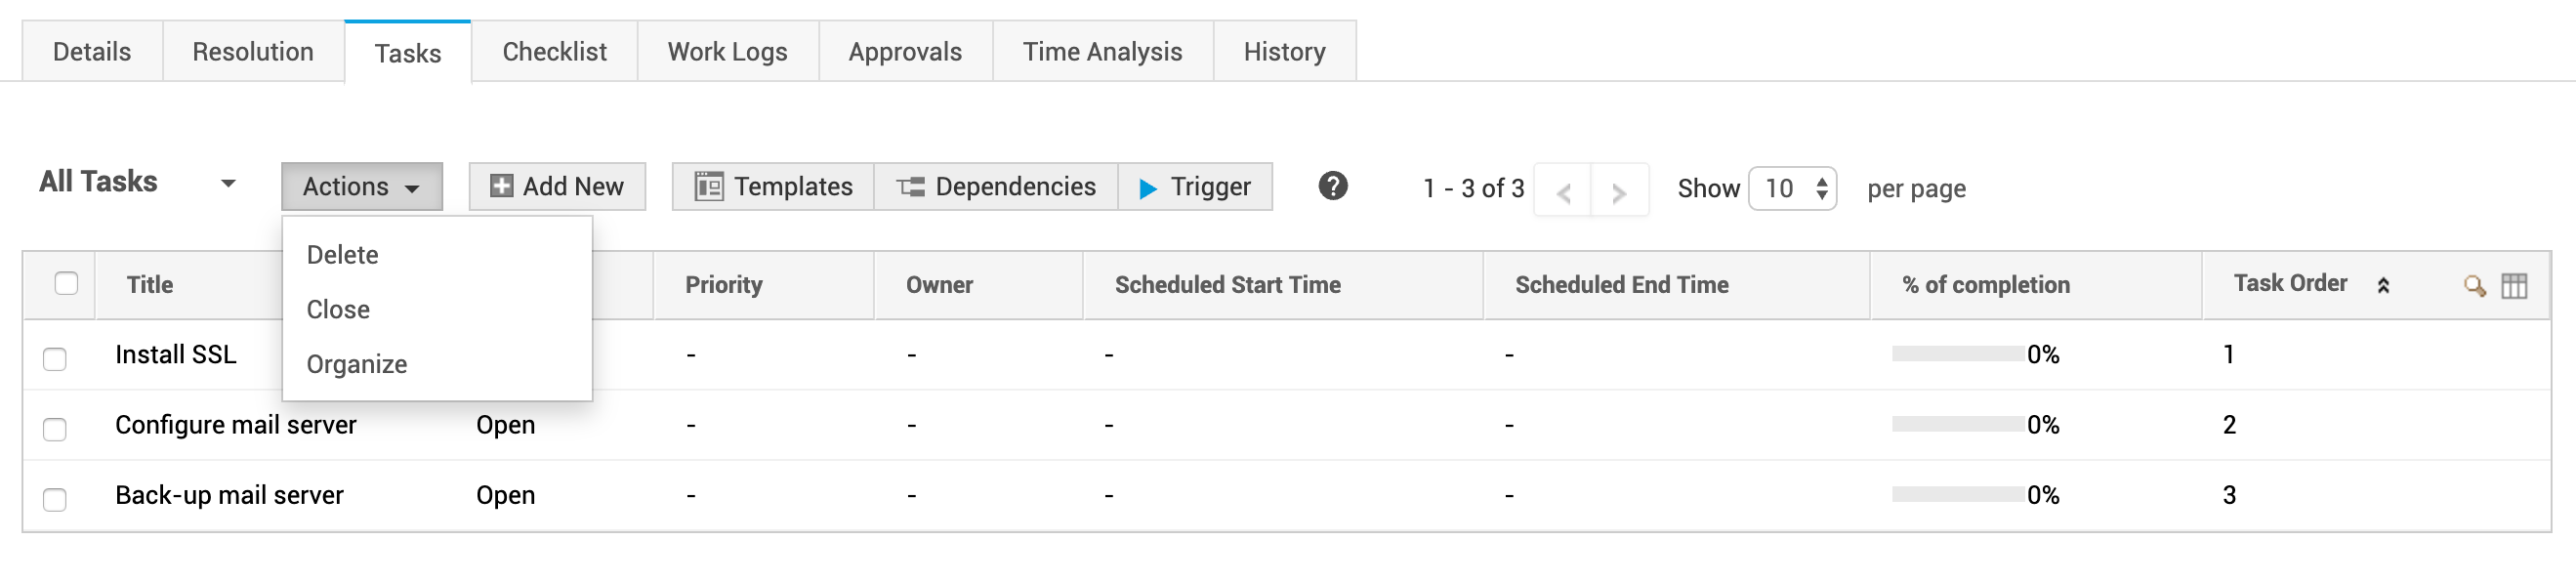
Task: Click the help question mark icon
Action: [x=1332, y=186]
